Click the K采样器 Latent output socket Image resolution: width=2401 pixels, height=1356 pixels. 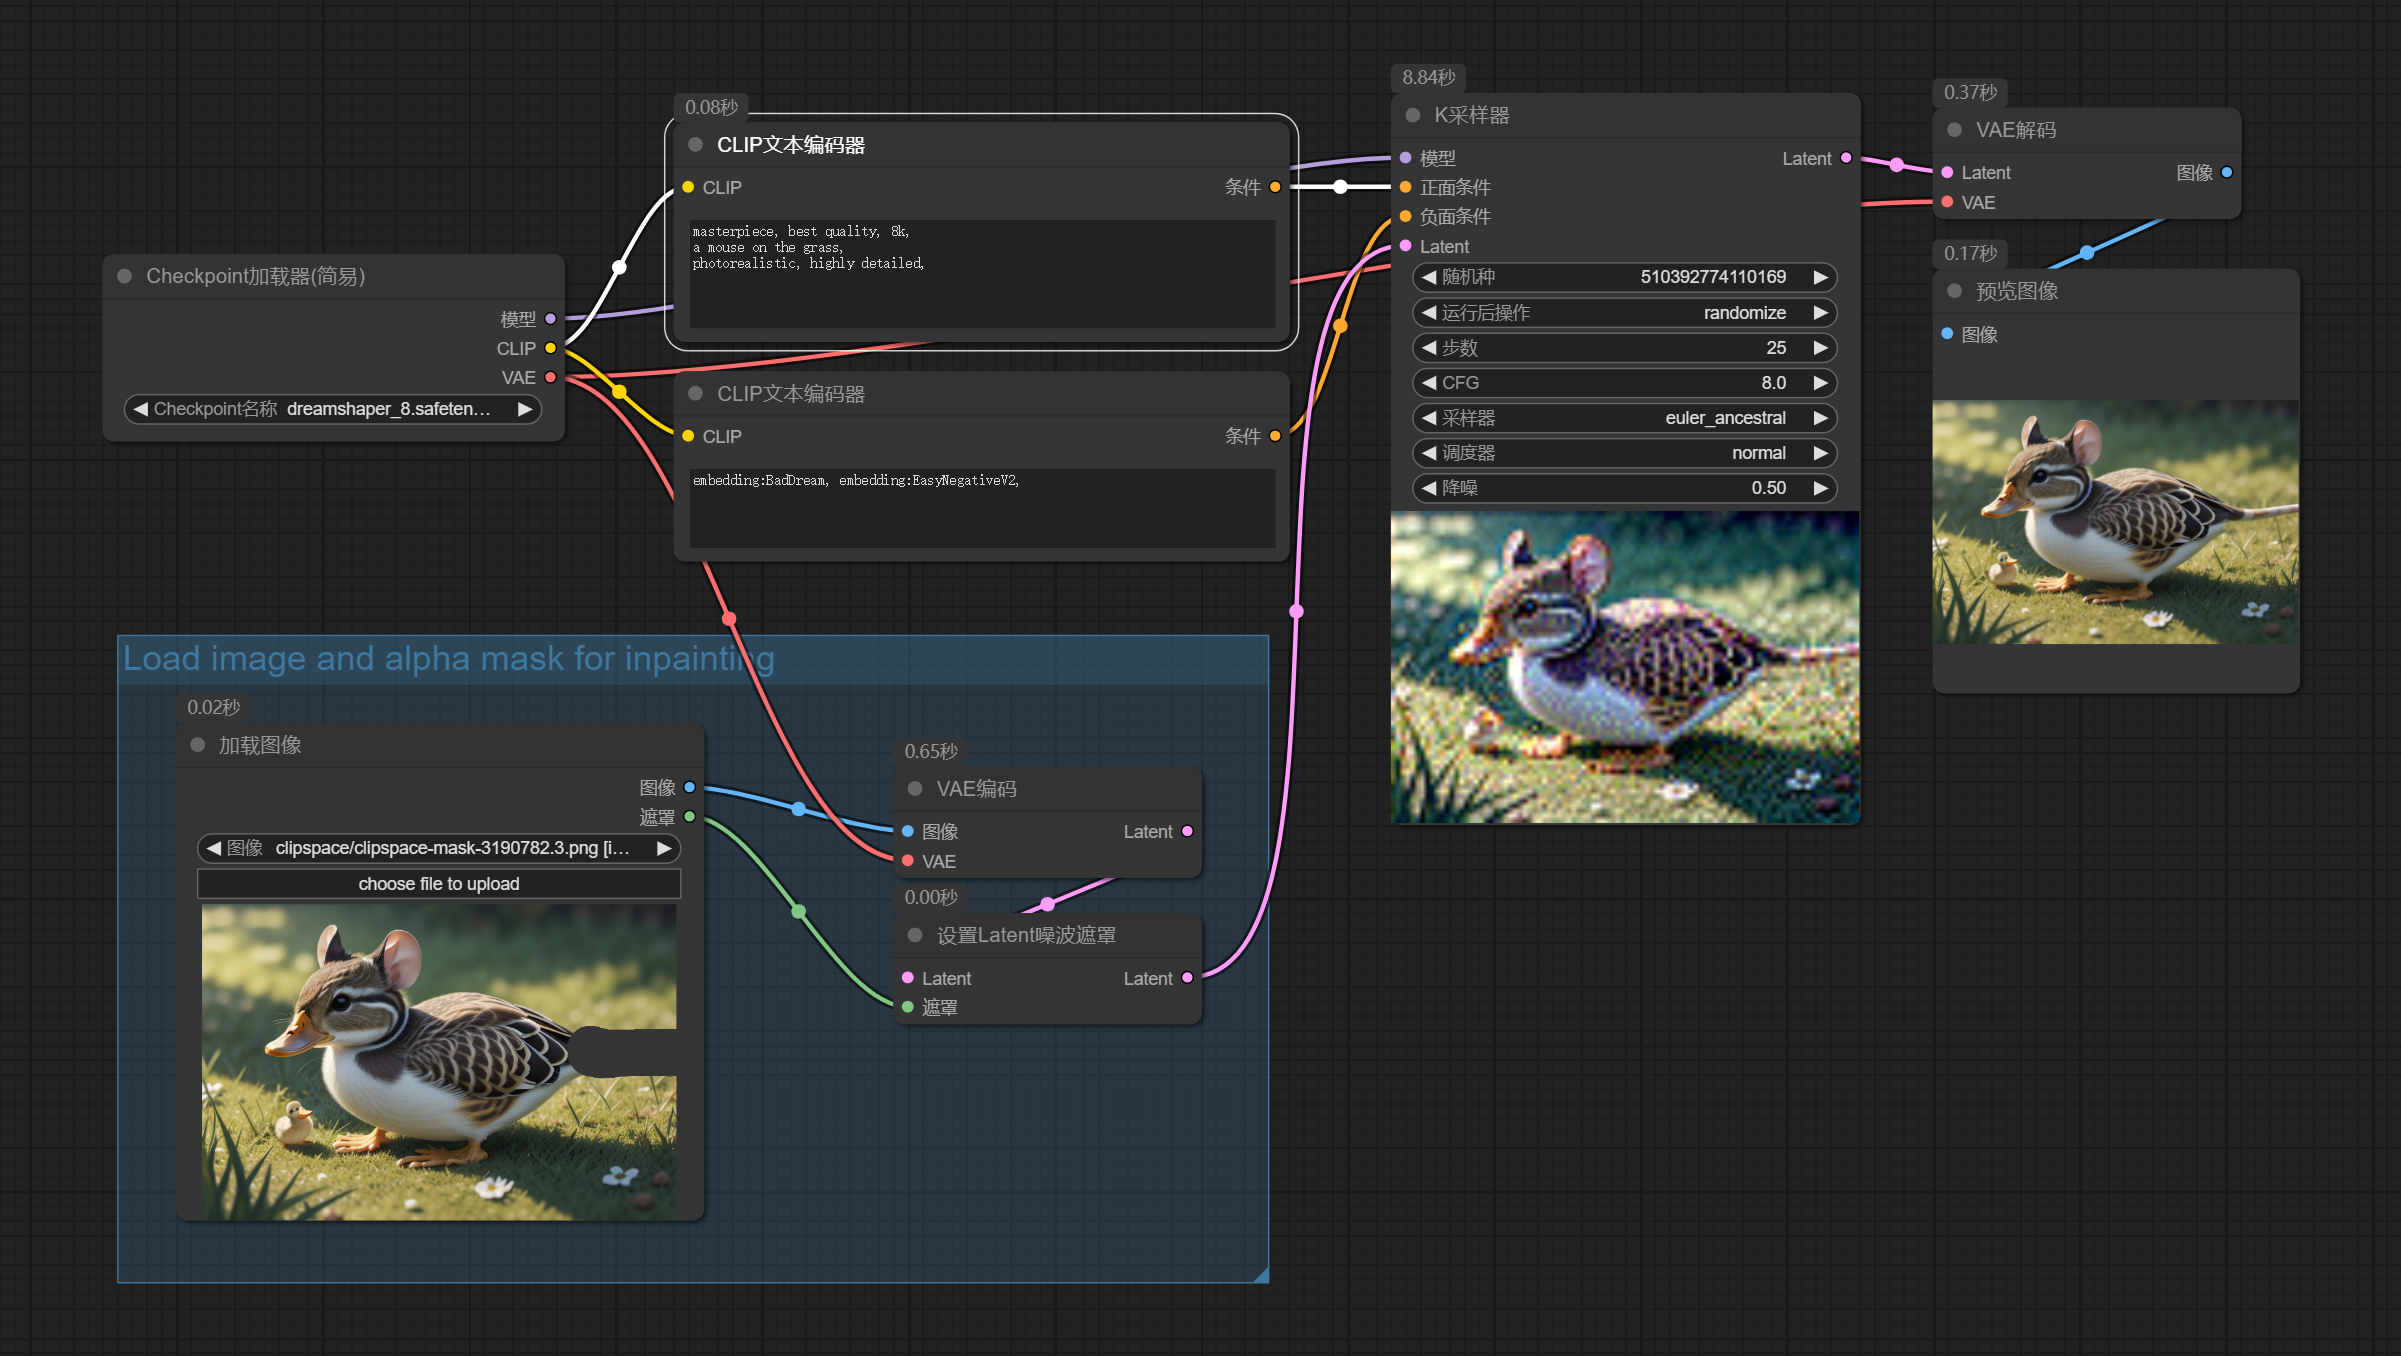(x=1846, y=158)
